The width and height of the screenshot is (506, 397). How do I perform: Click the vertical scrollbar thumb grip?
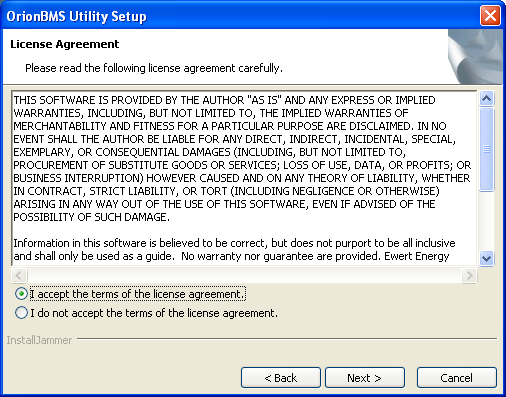click(486, 149)
